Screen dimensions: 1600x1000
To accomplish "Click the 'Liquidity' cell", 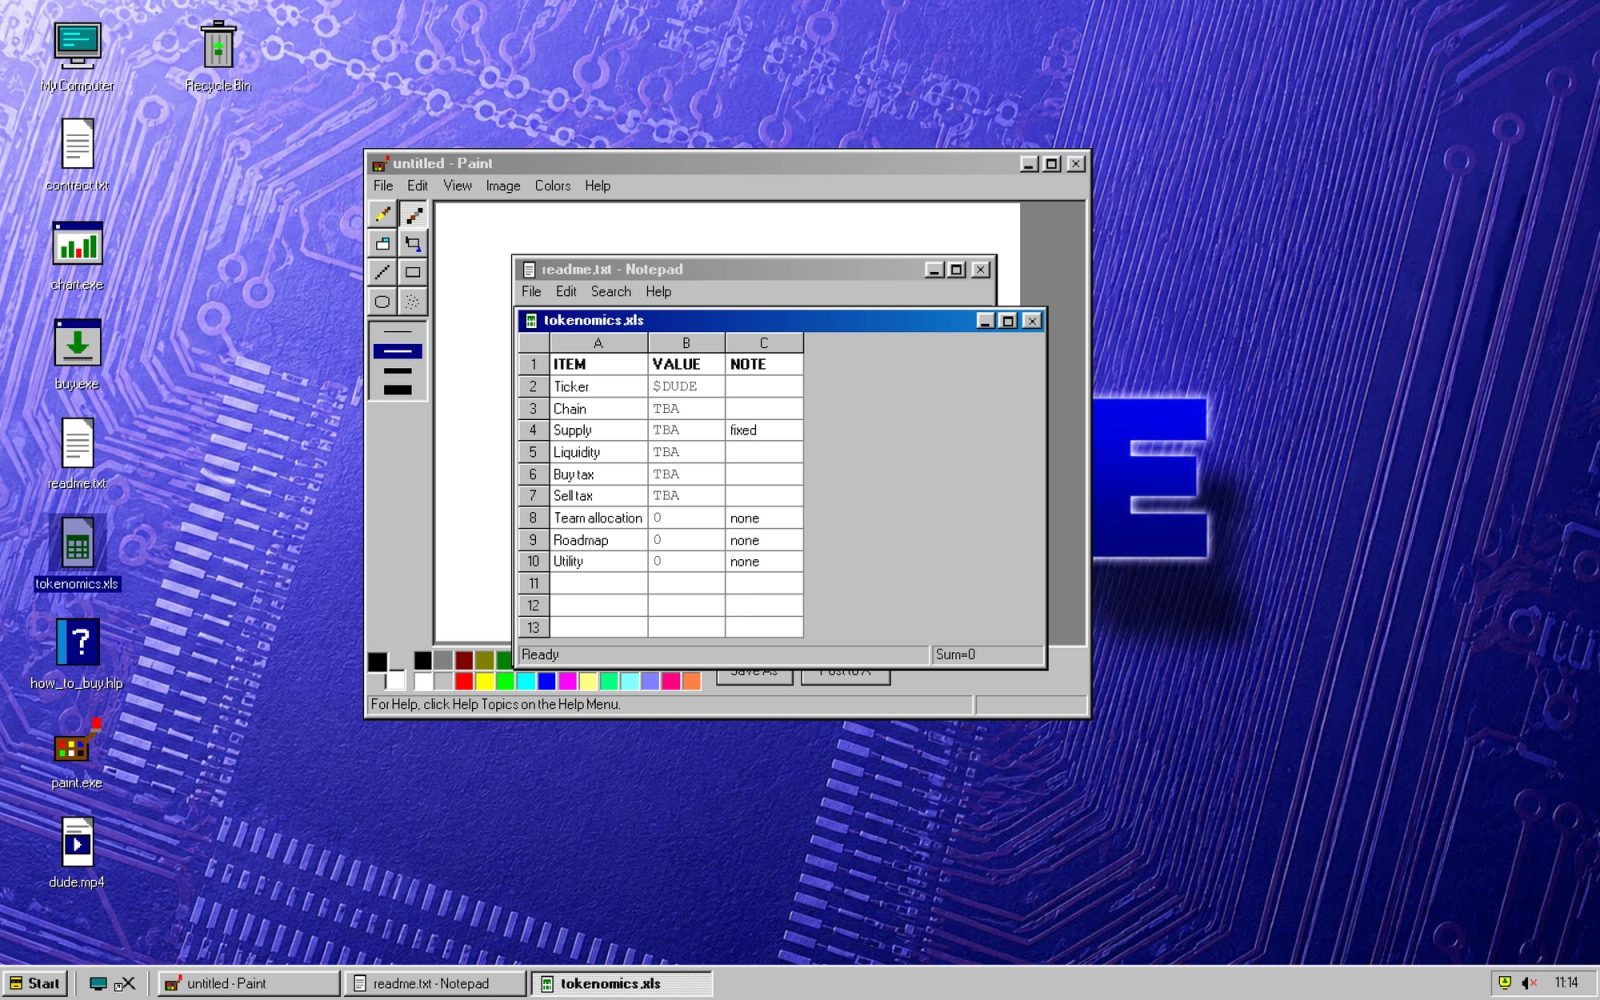I will [598, 452].
